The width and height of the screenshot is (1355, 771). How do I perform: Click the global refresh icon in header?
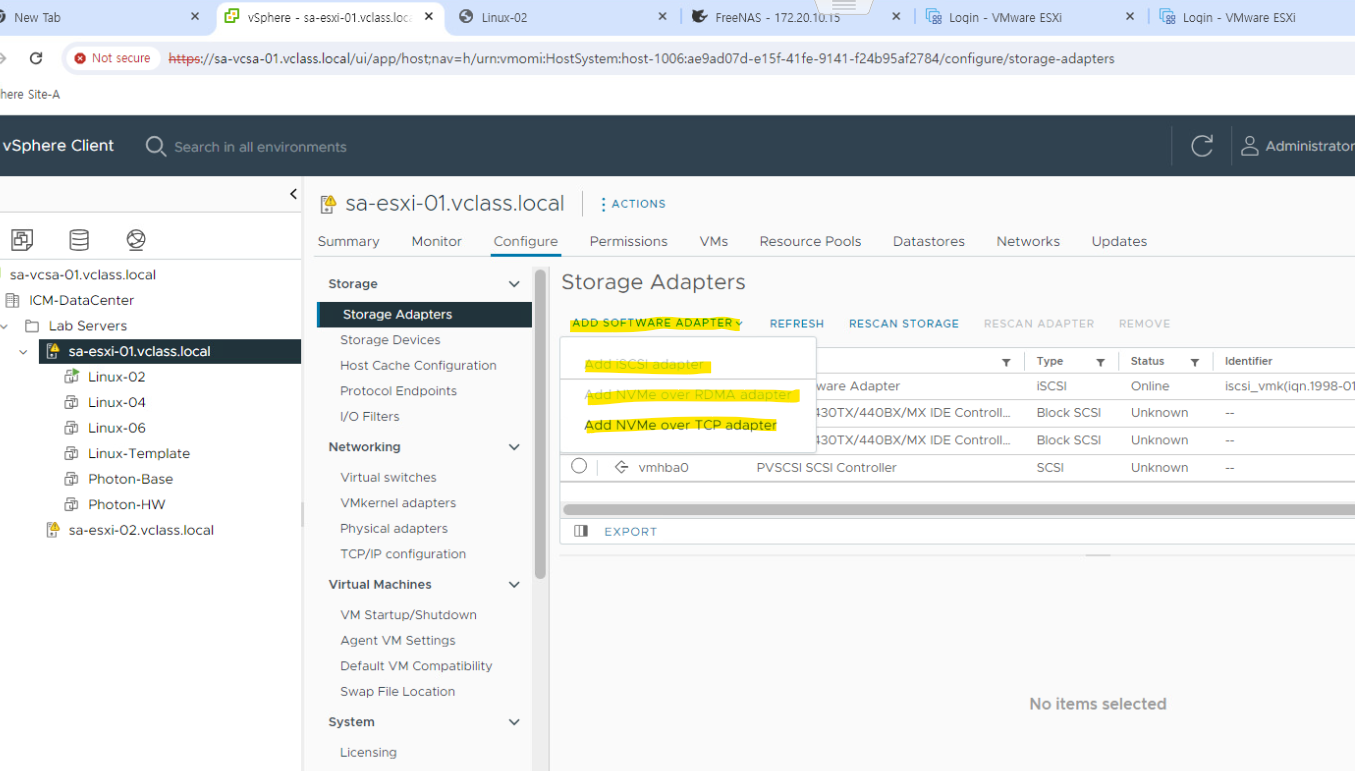coord(1202,146)
